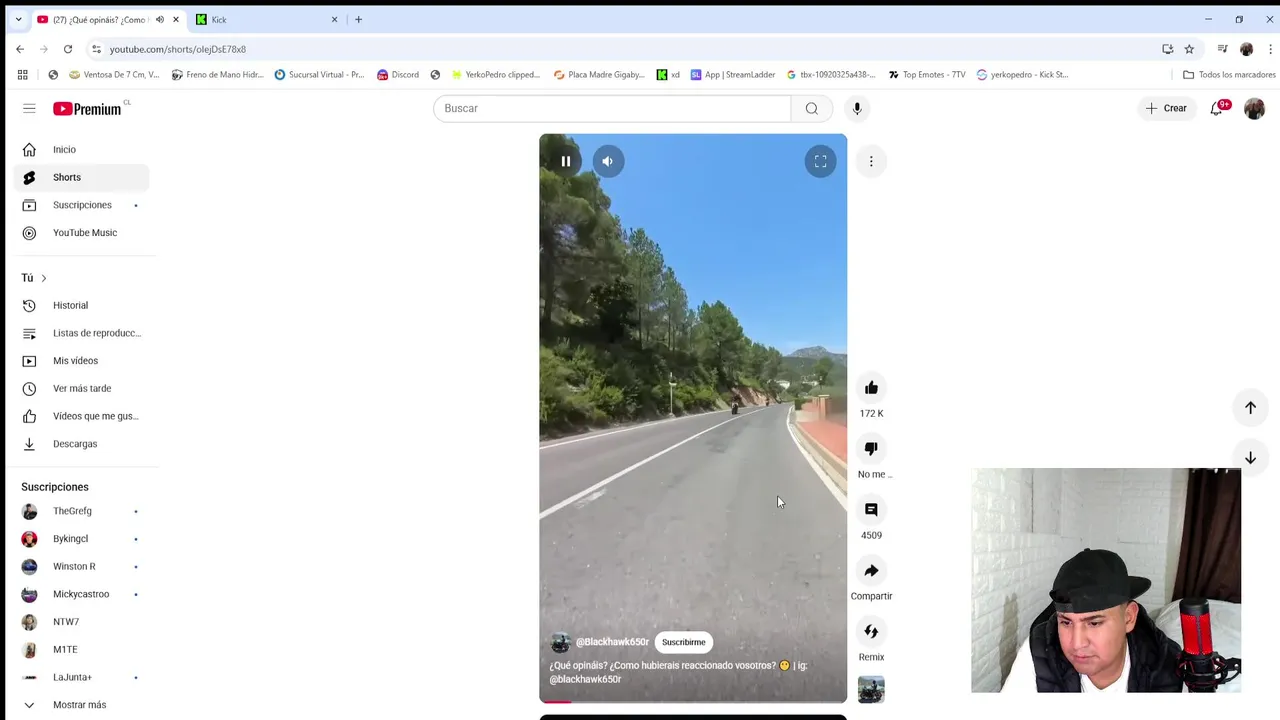Open Mis vídeos in the sidebar
This screenshot has width=1280, height=720.
point(82,361)
